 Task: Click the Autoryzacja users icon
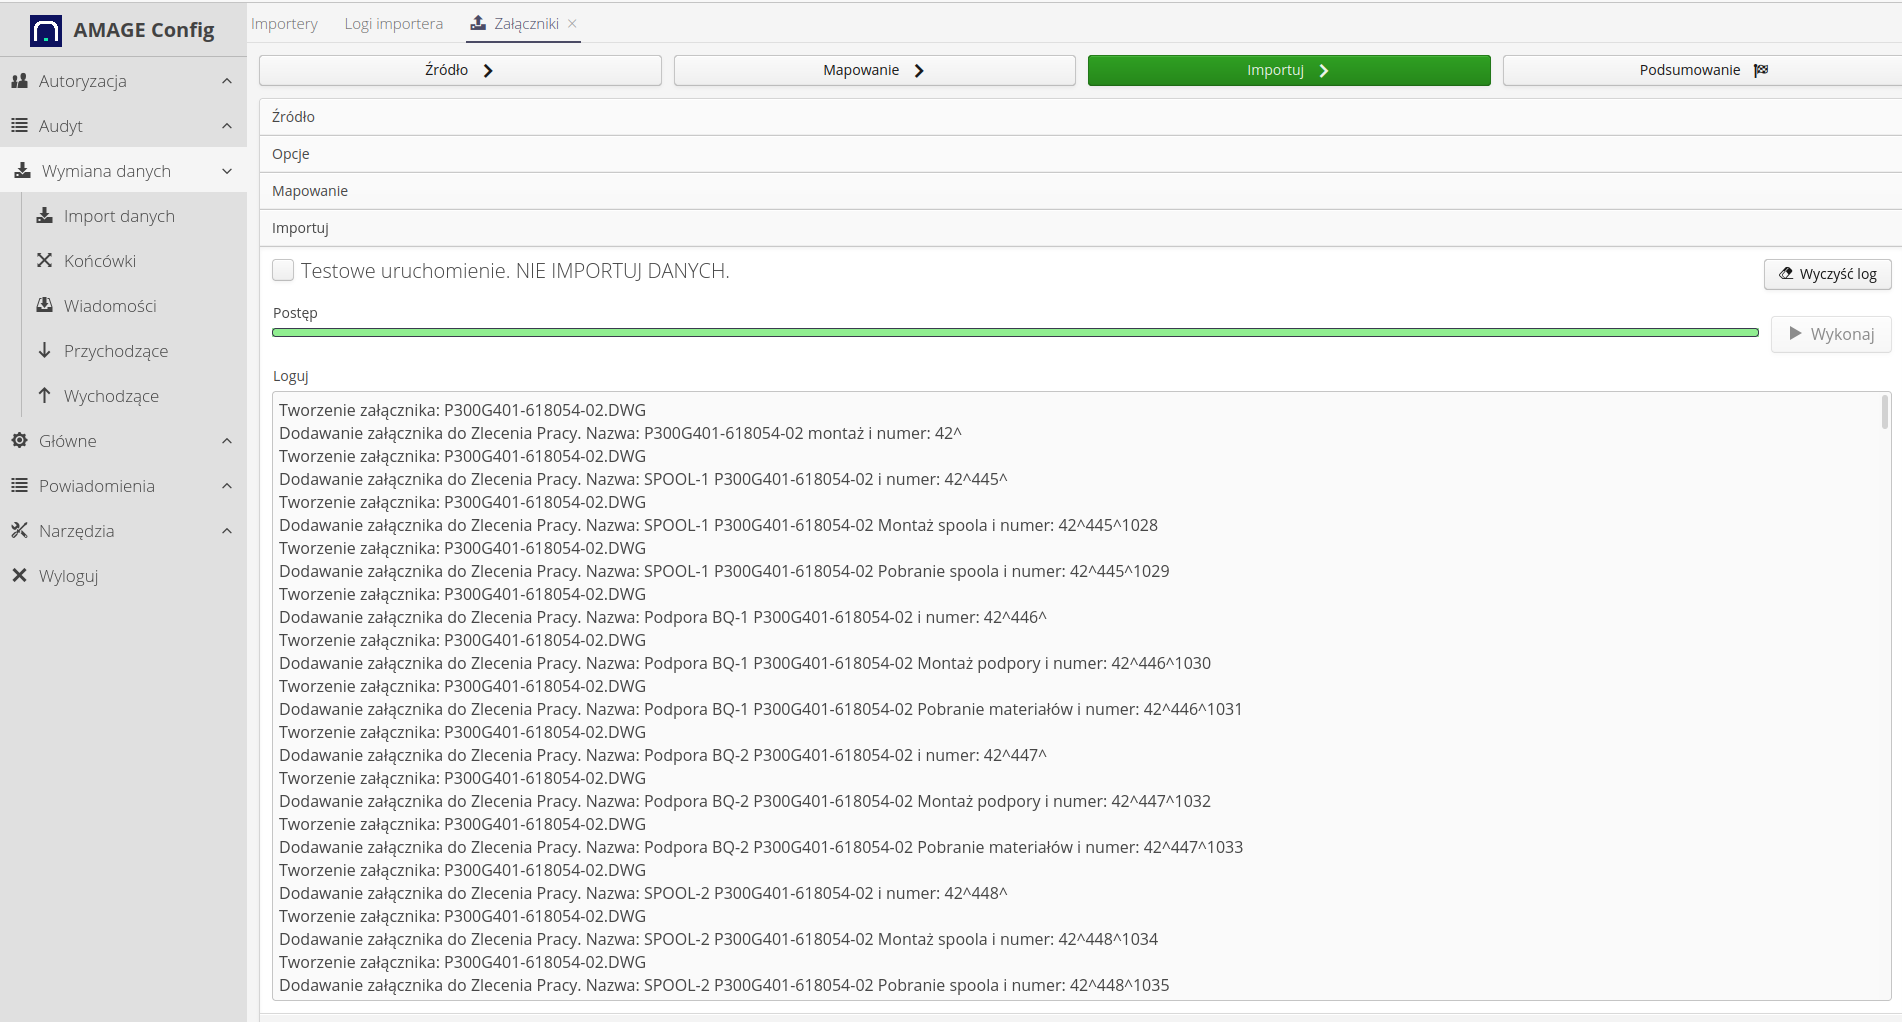[19, 81]
